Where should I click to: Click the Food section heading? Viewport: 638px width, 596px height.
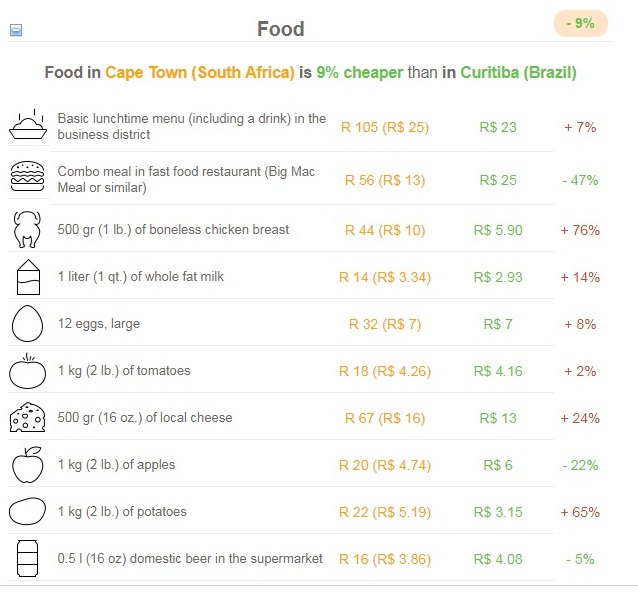click(280, 29)
